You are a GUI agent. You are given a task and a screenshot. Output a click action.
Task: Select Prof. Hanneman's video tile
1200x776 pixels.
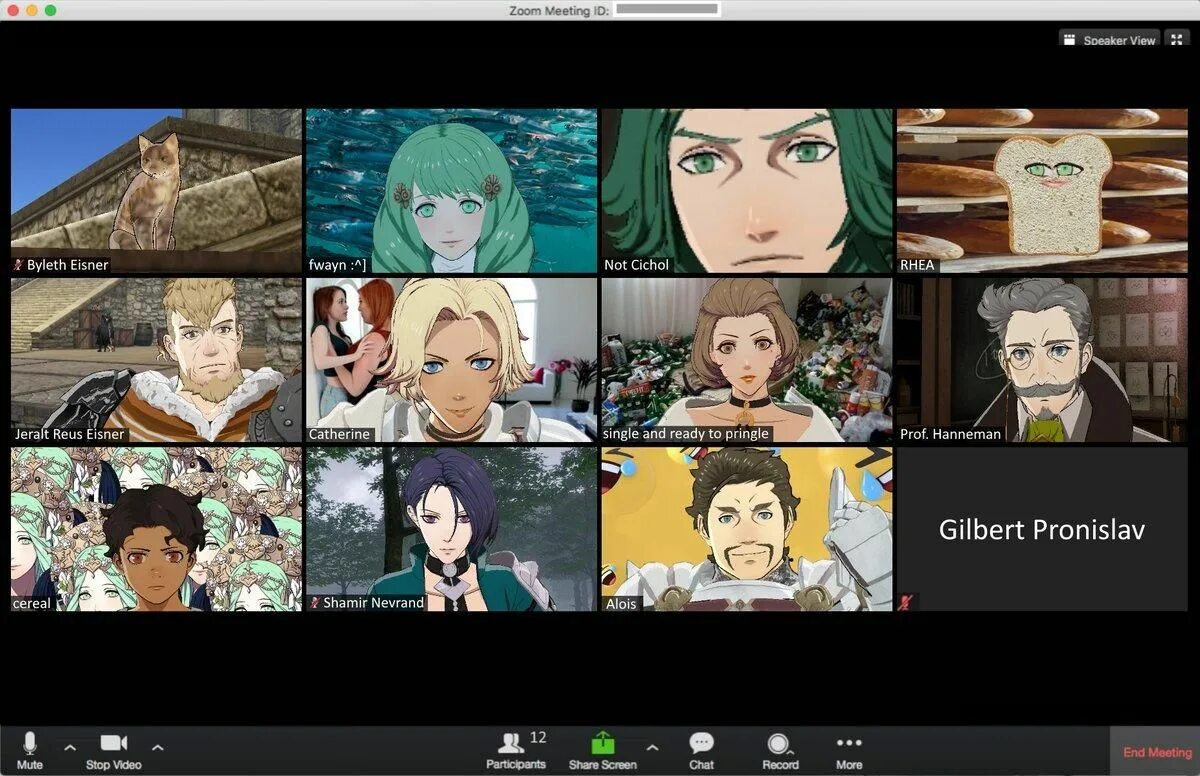coord(1042,360)
